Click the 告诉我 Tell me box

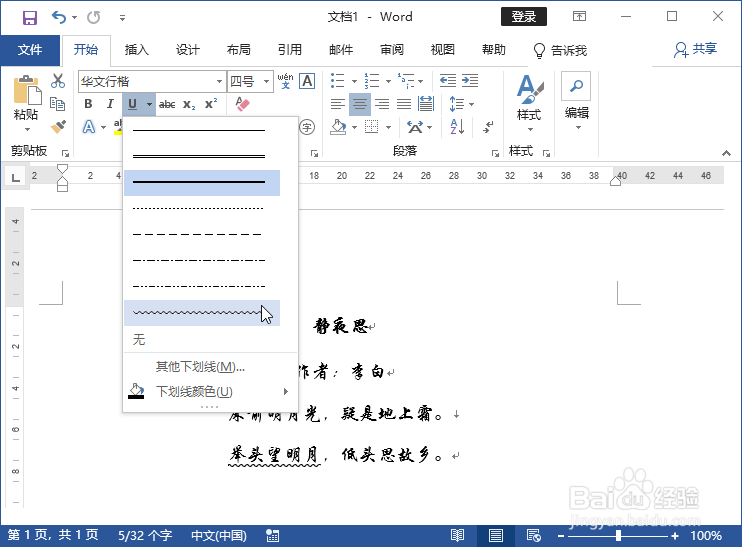[560, 50]
